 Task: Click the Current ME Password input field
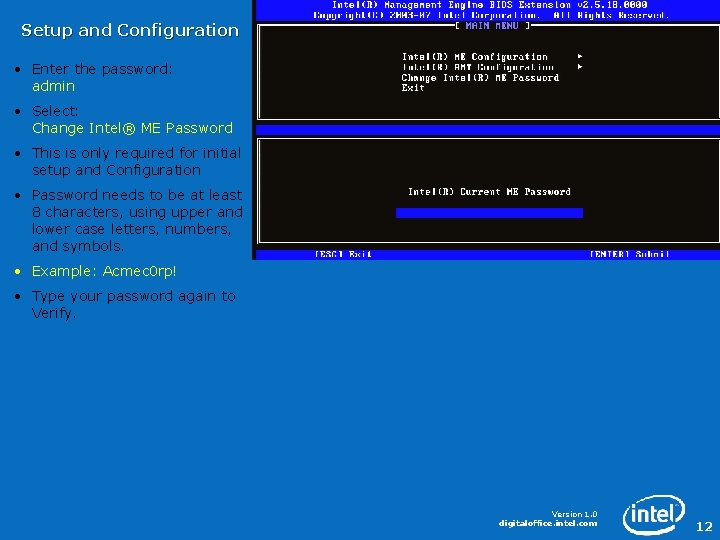(489, 213)
